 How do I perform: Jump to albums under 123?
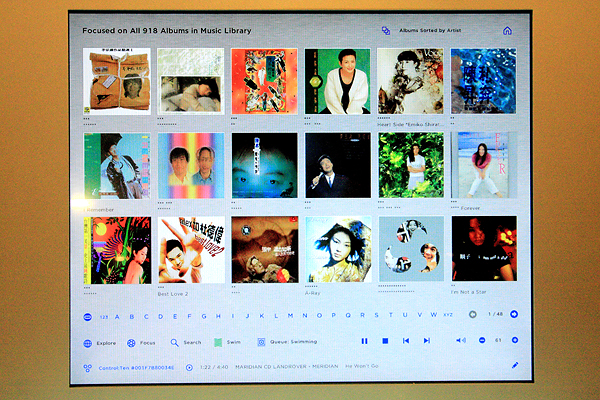coord(104,317)
